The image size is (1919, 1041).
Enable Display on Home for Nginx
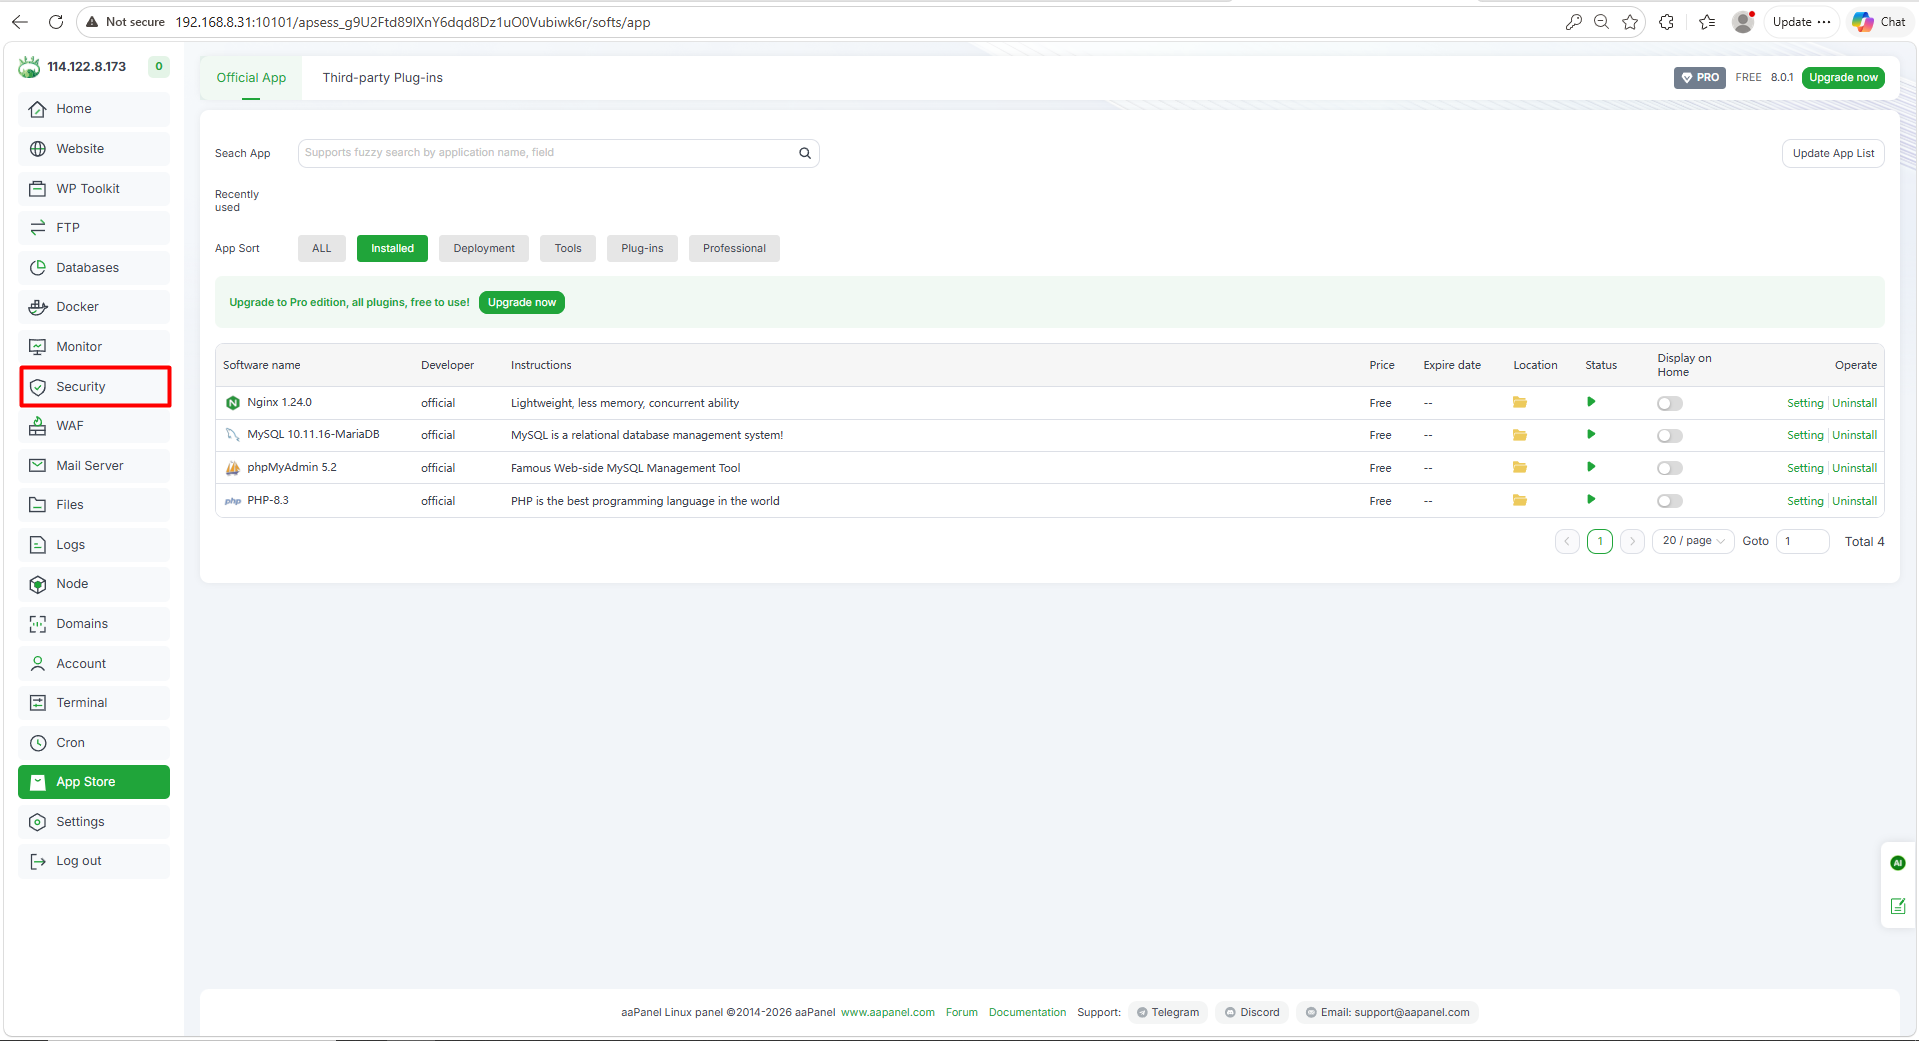tap(1669, 404)
